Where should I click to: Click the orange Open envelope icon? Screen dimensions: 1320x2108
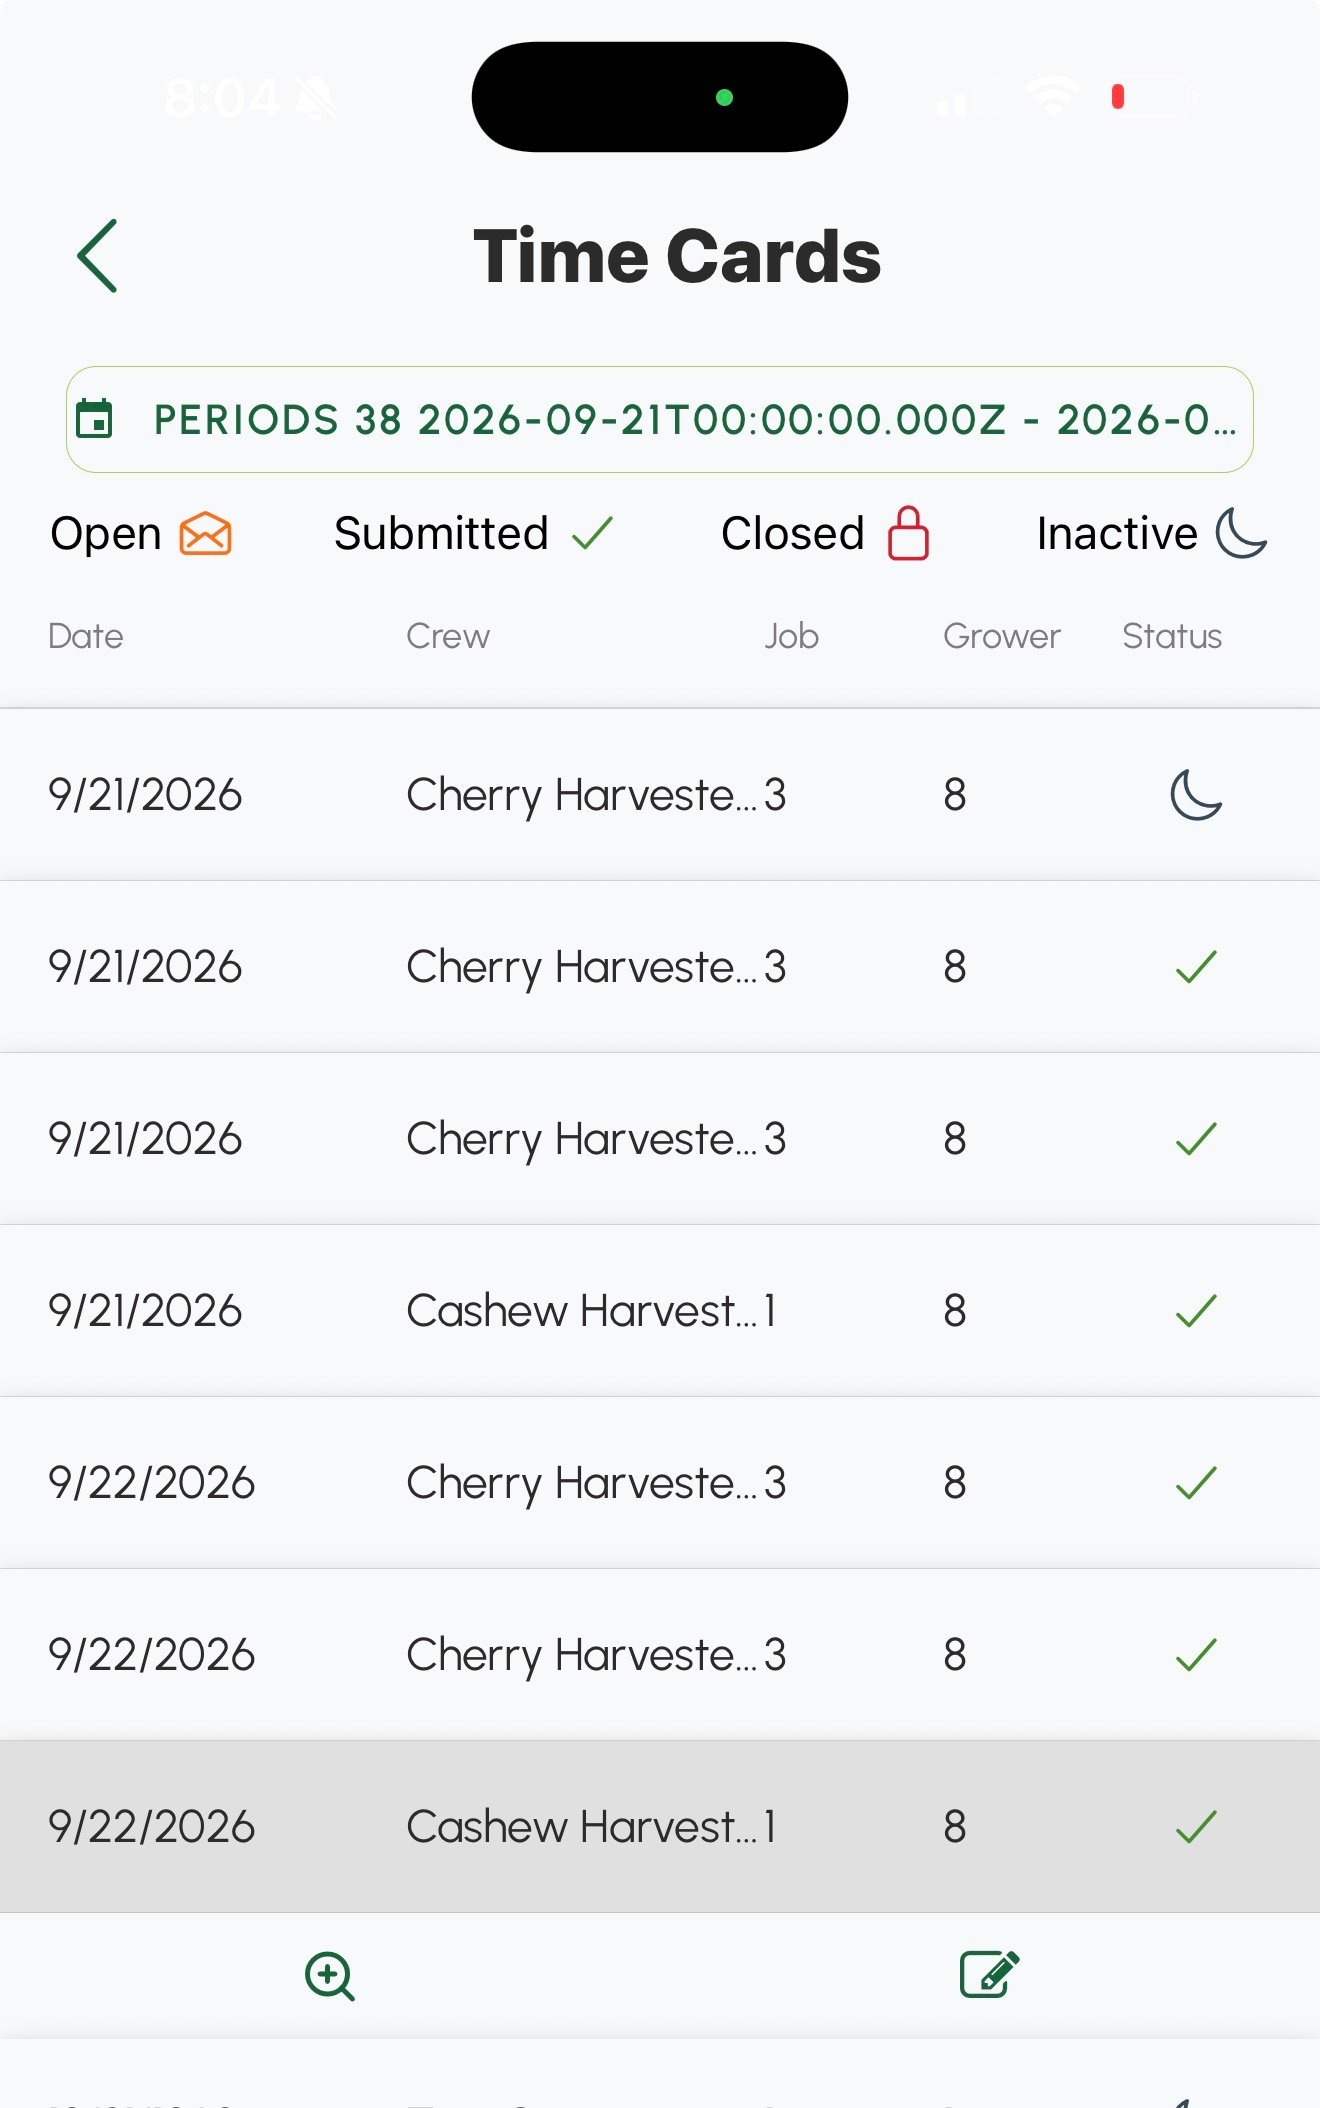[206, 533]
